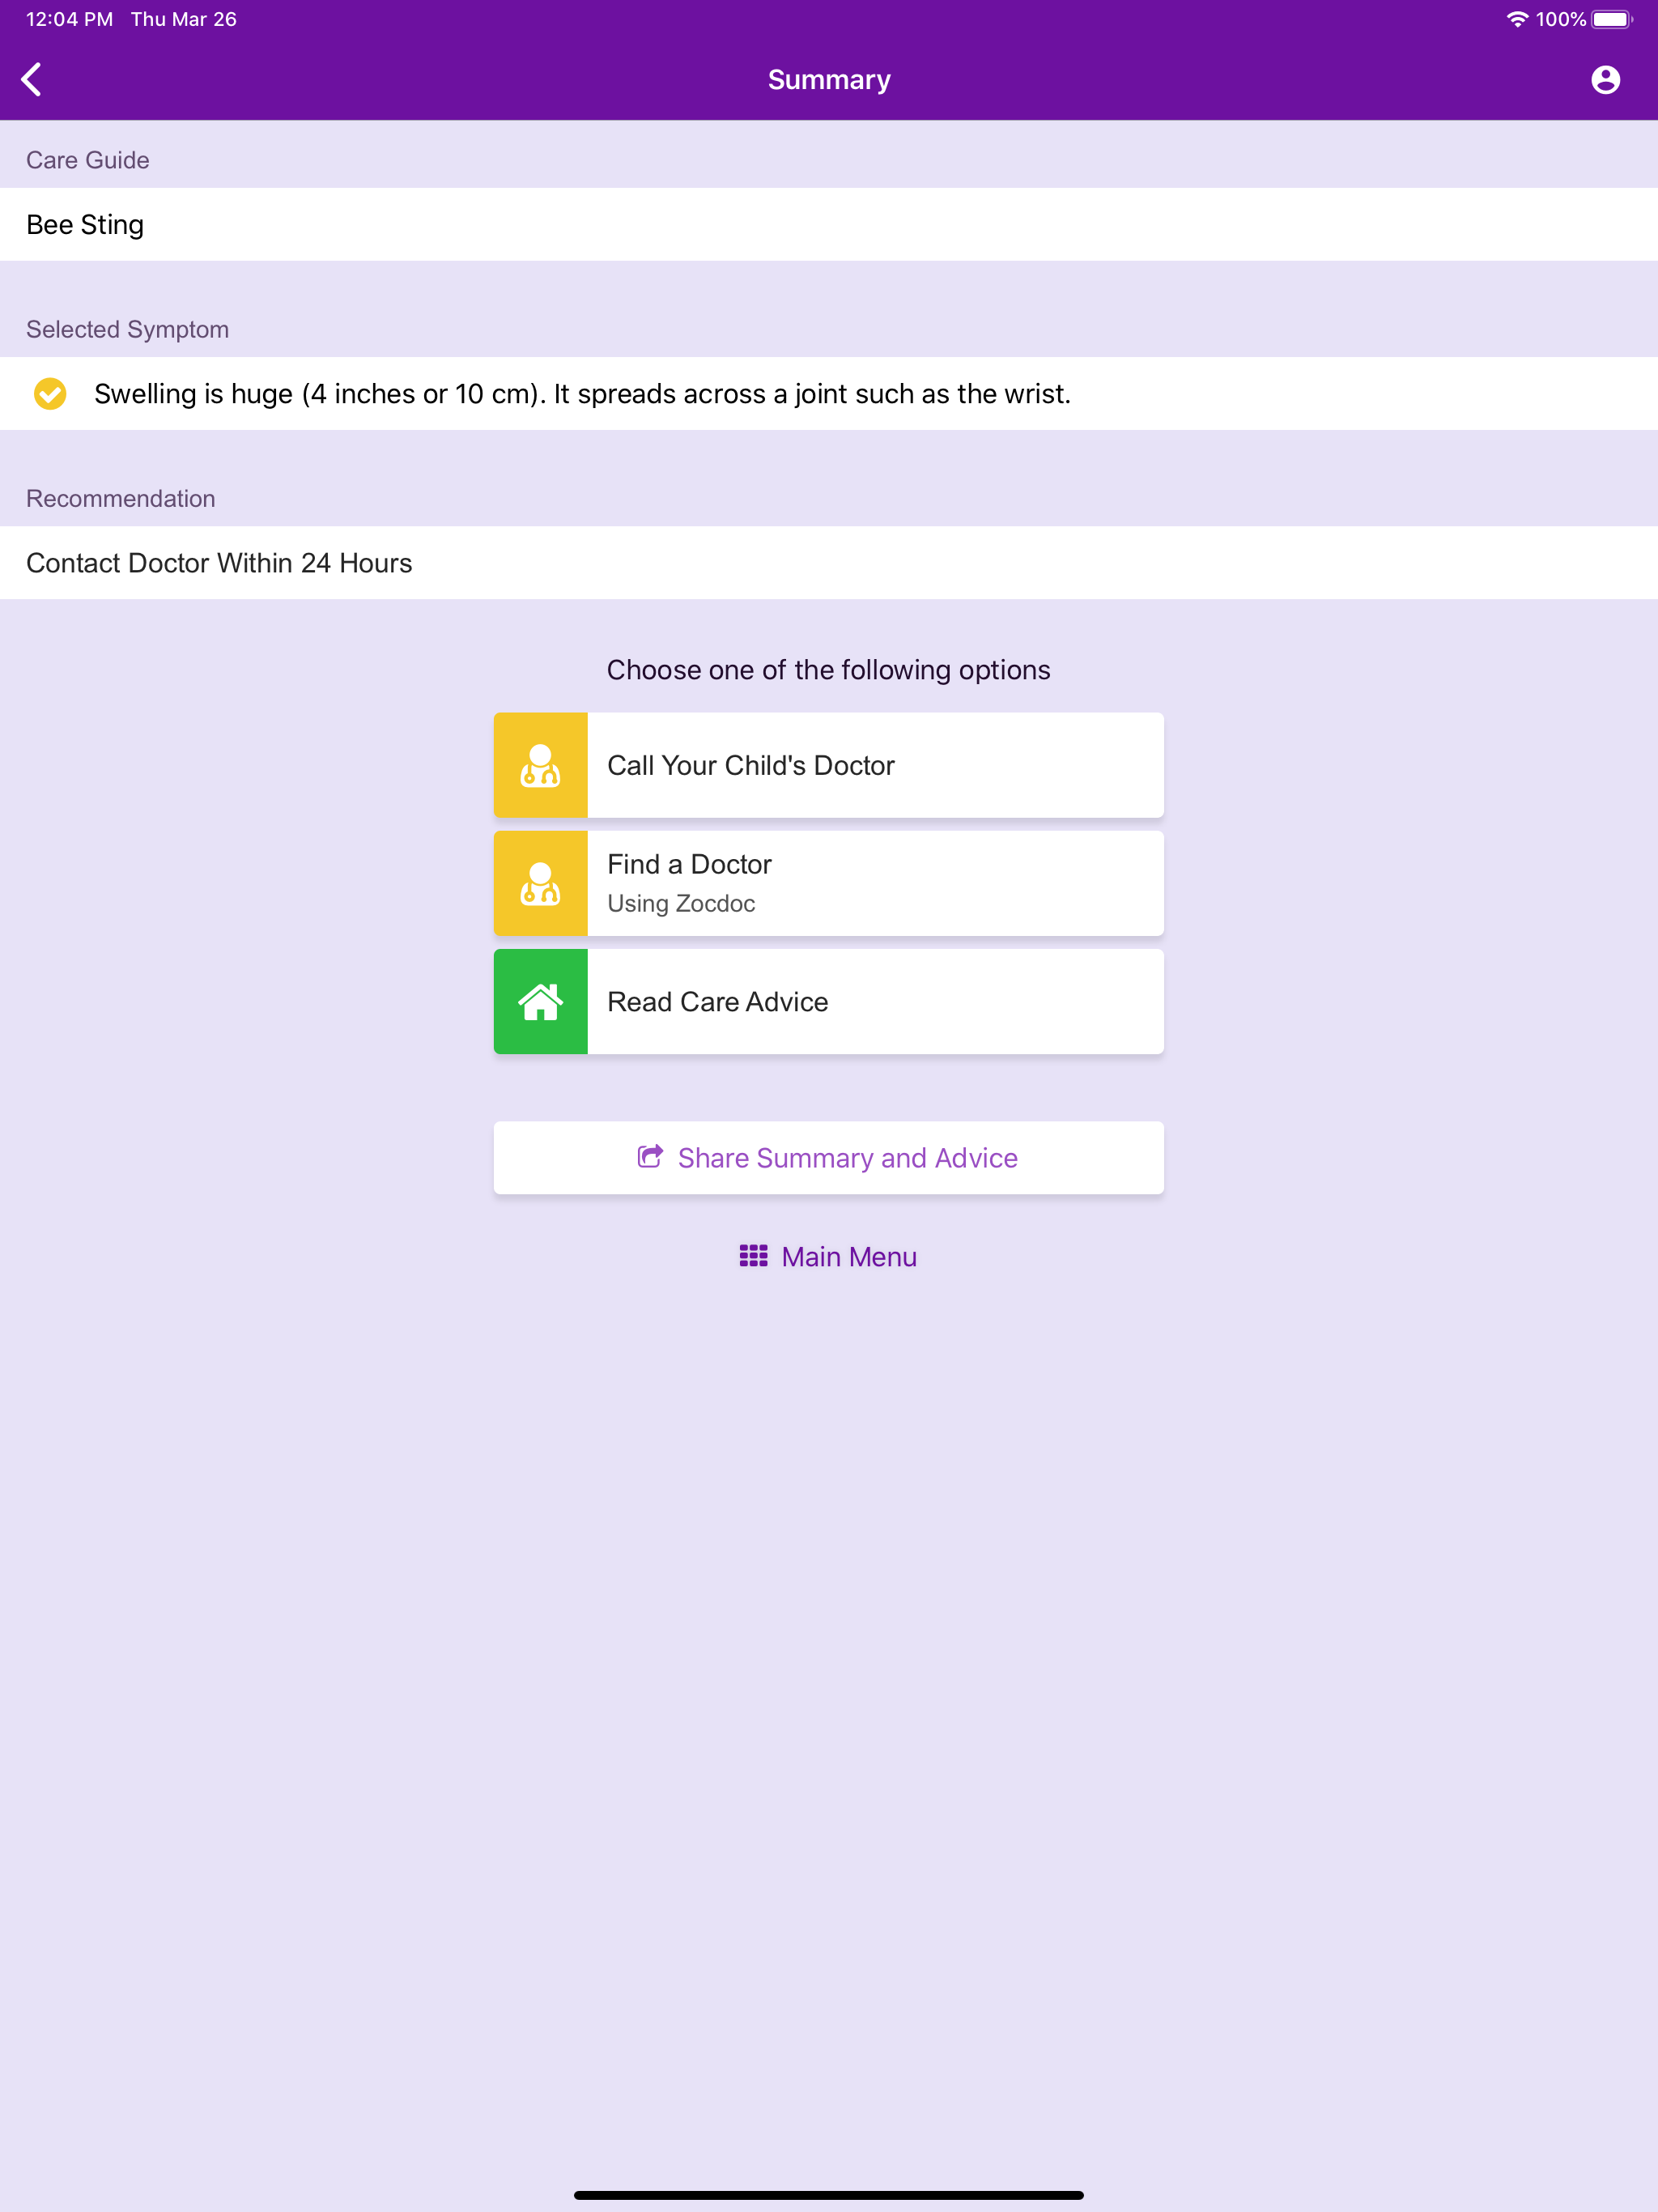Click the grid icon beside Main Menu
This screenshot has height=2212, width=1658.
(x=753, y=1256)
